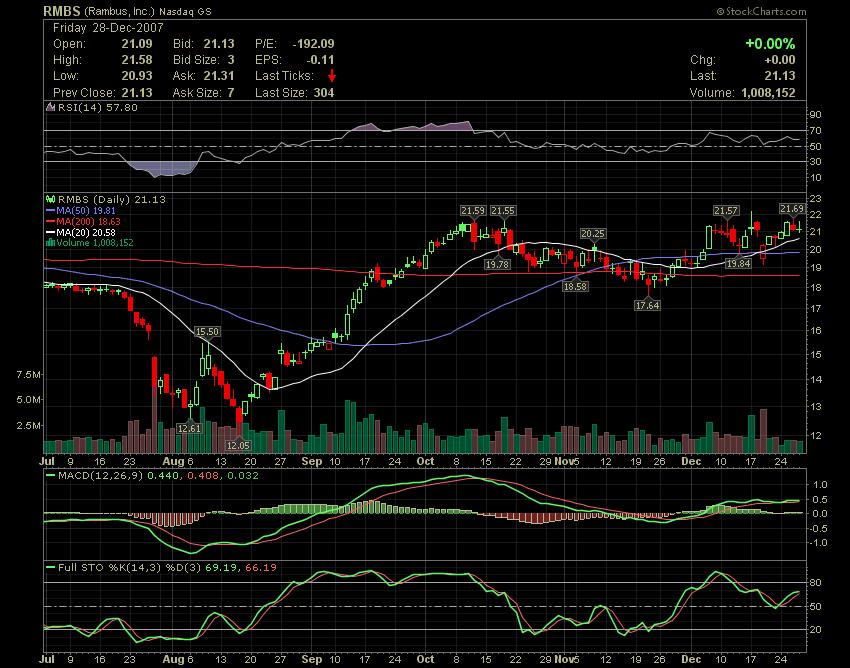Click the date 'Friday 28-Dec-2007'

[108, 28]
